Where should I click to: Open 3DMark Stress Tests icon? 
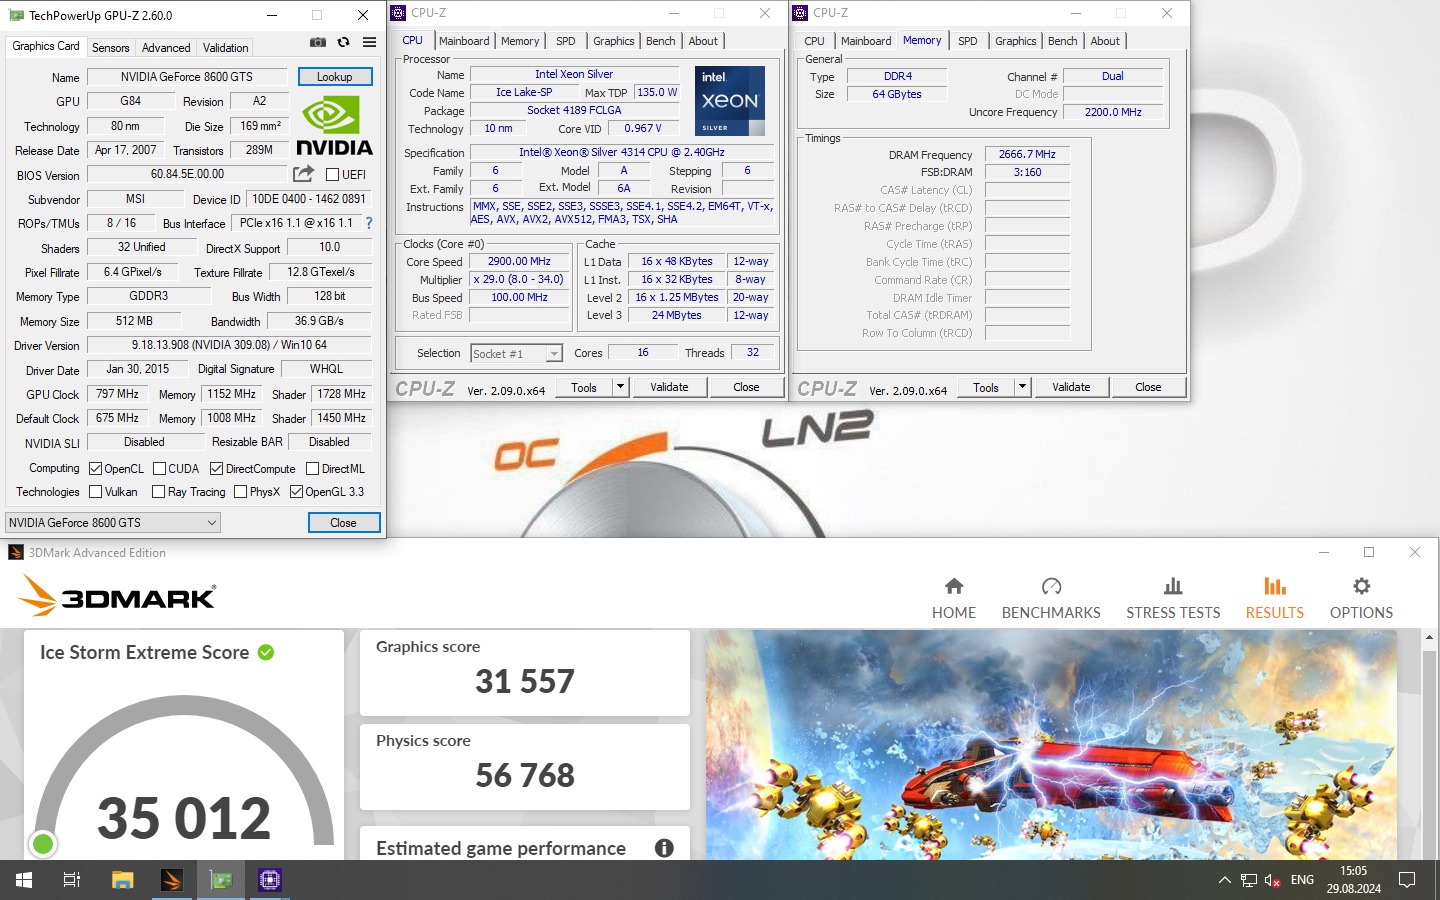pyautogui.click(x=1173, y=586)
